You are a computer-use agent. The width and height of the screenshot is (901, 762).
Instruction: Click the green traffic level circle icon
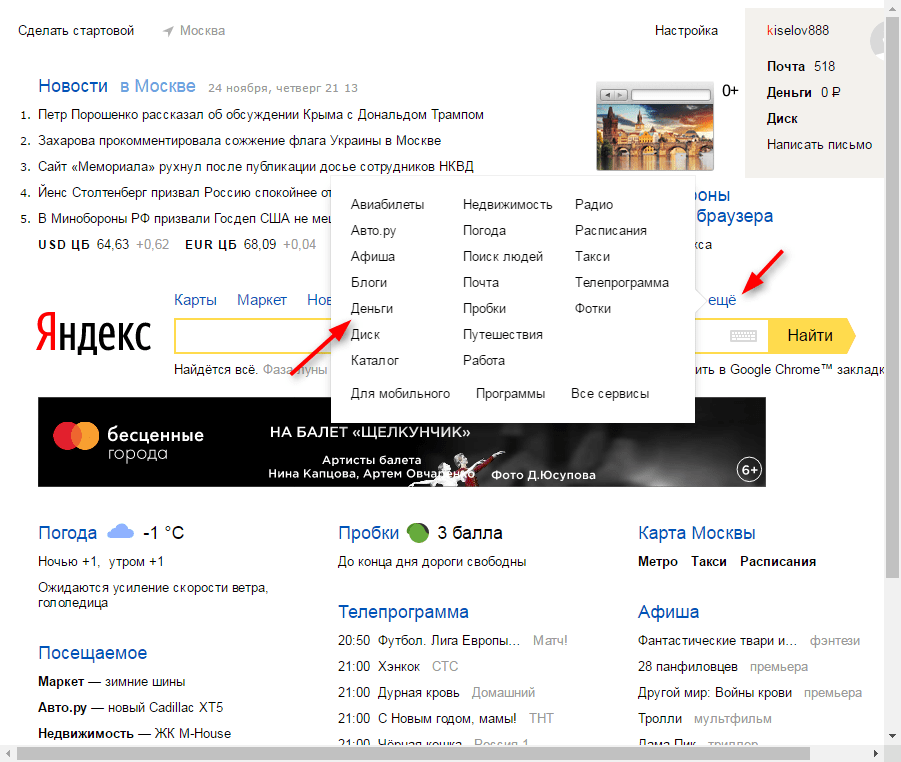point(418,533)
